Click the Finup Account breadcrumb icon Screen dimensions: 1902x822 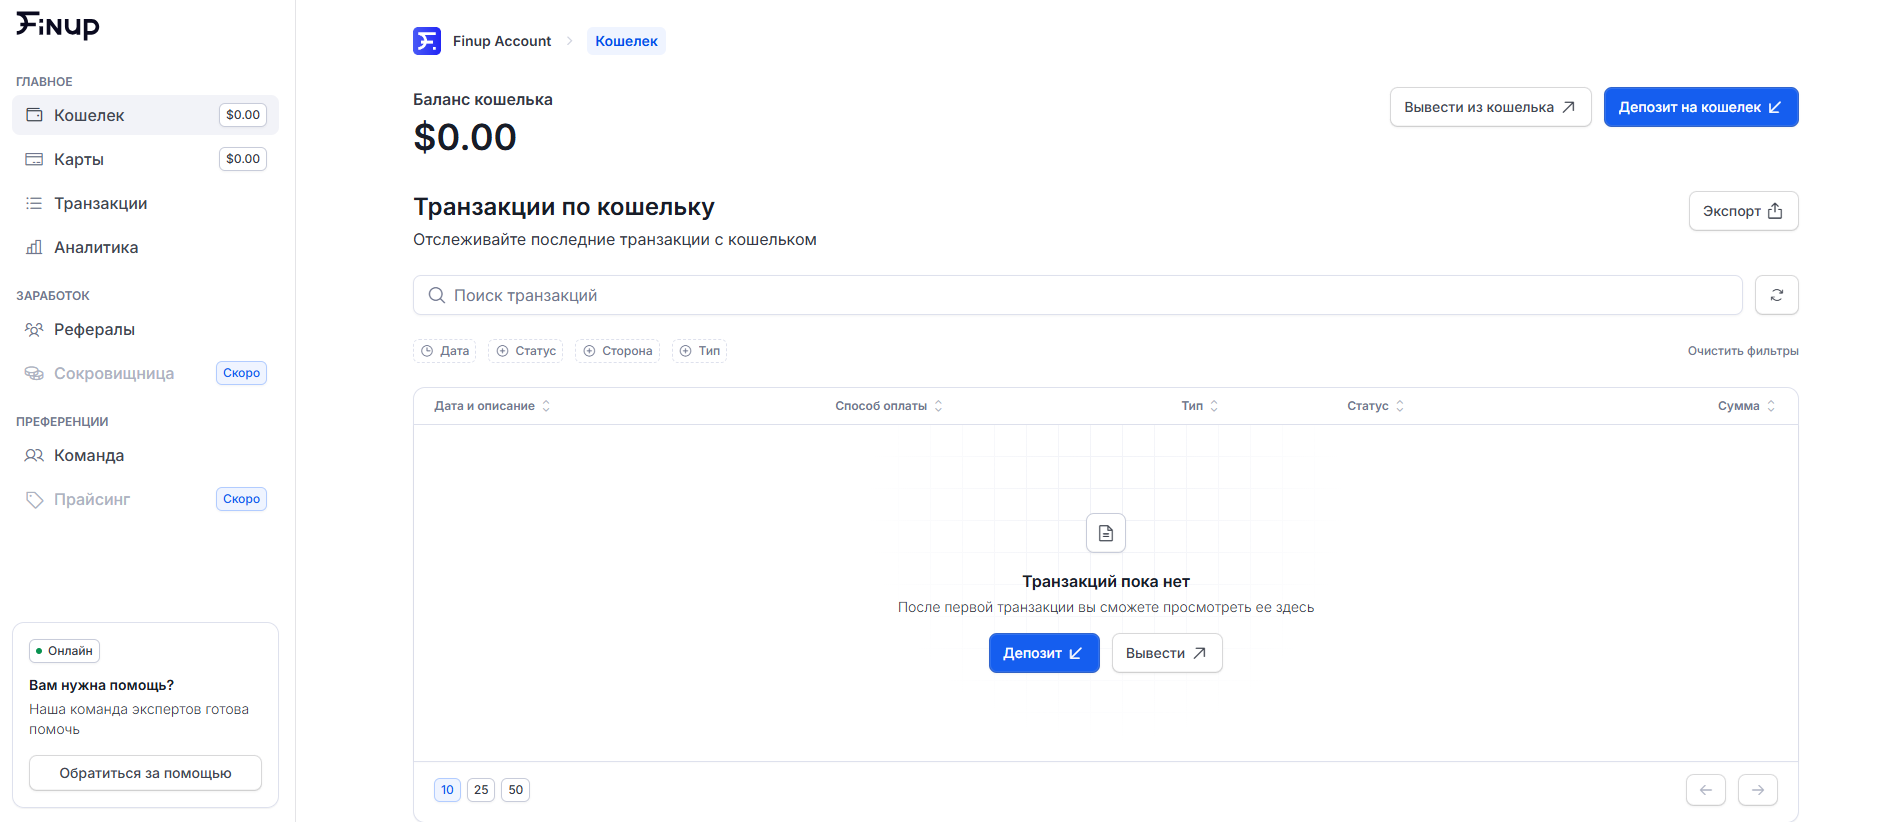click(427, 41)
